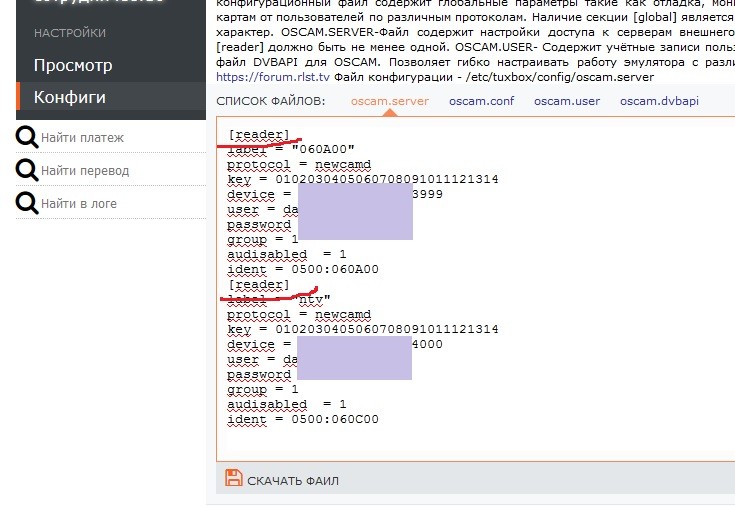Click the floppy disk download icon
Viewport: 735px width, 506px height.
234,479
